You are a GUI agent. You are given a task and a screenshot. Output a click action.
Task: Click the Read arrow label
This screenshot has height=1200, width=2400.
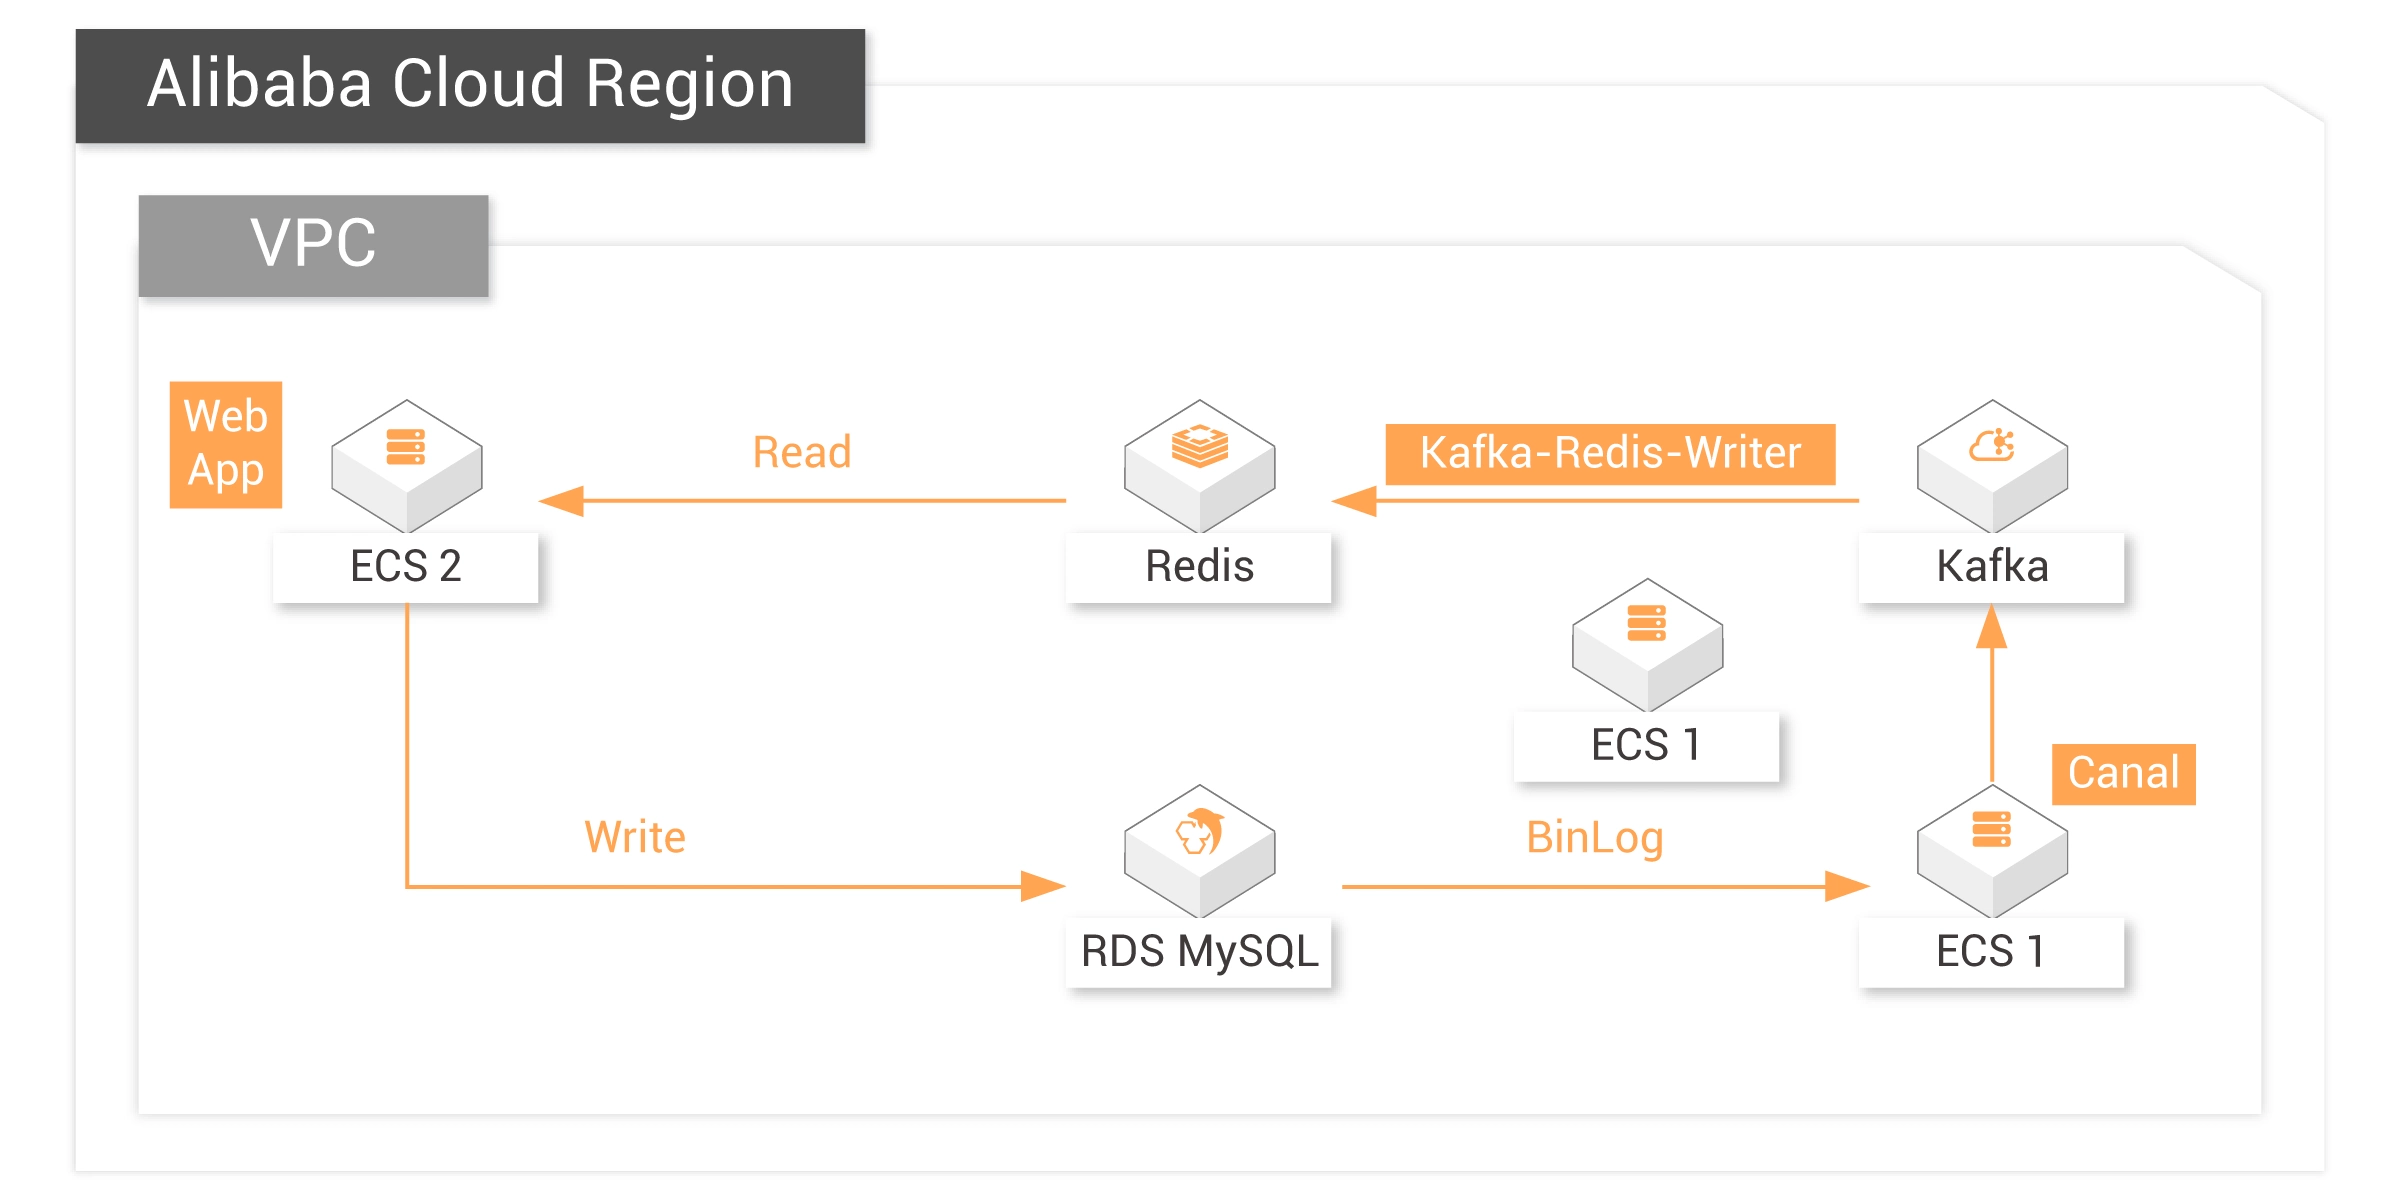pos(802,453)
